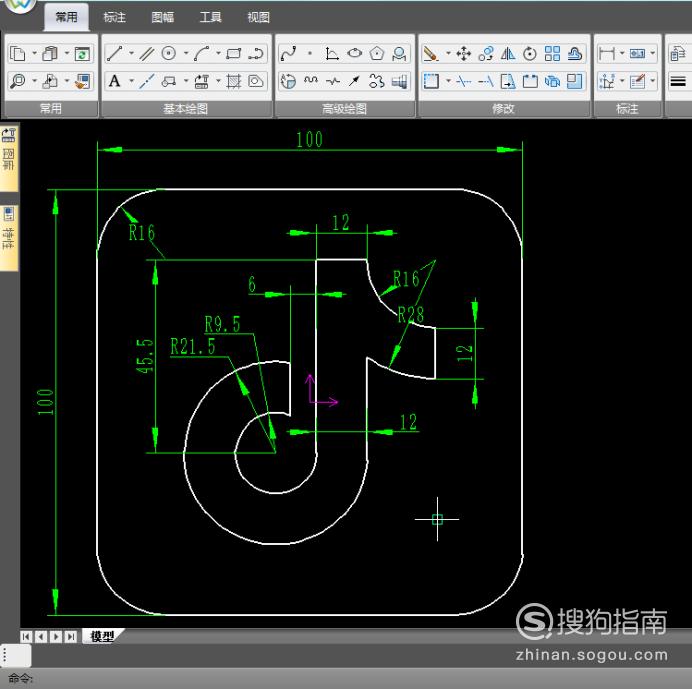Go to next layout tab arrow

[56, 636]
